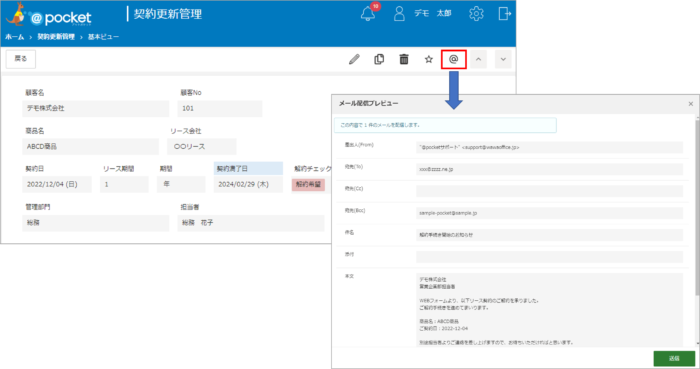Click the 契約日 value 2022/12/04 (日)
Screen dimensions: 700x369
point(57,184)
